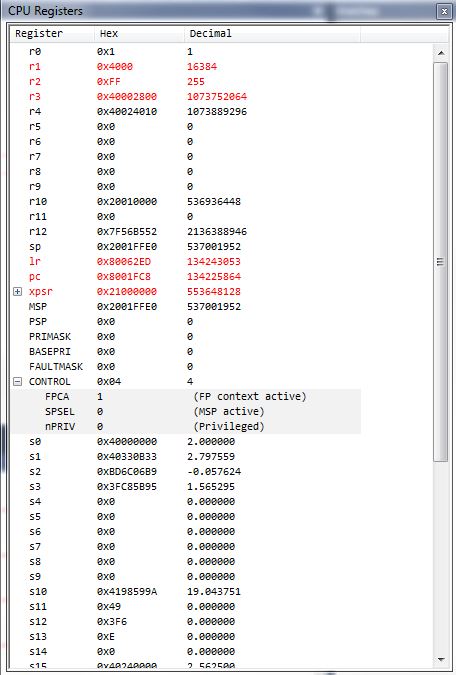
Task: Select the nPRIV bit field row
Action: (186, 427)
